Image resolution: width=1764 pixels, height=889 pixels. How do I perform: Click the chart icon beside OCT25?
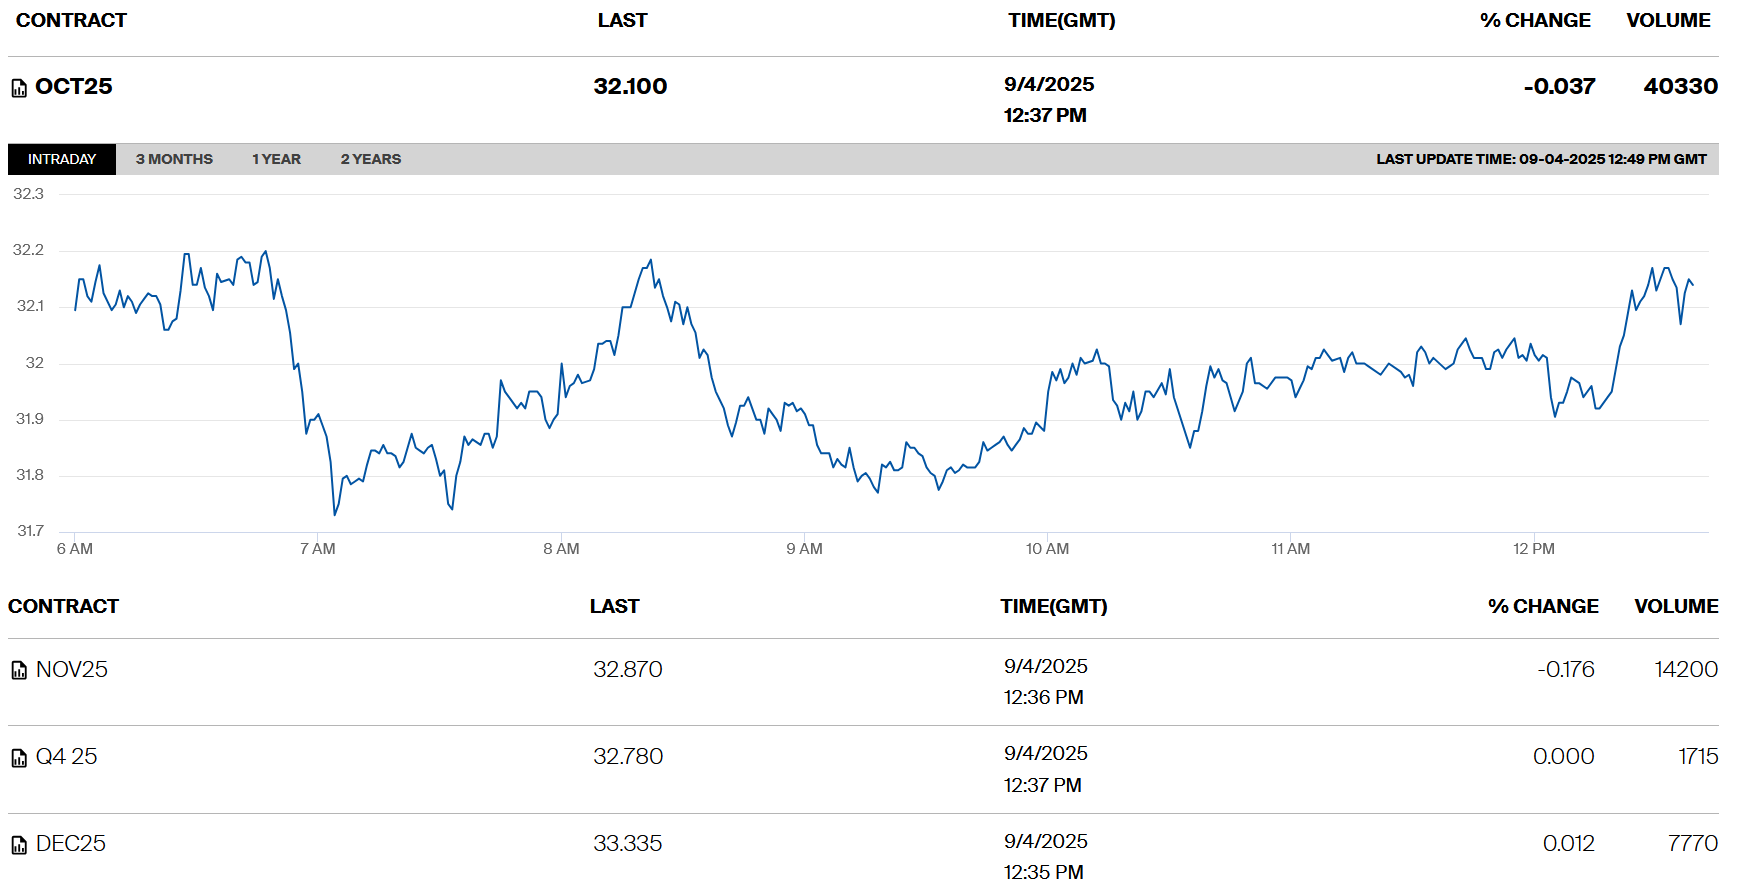tap(19, 89)
